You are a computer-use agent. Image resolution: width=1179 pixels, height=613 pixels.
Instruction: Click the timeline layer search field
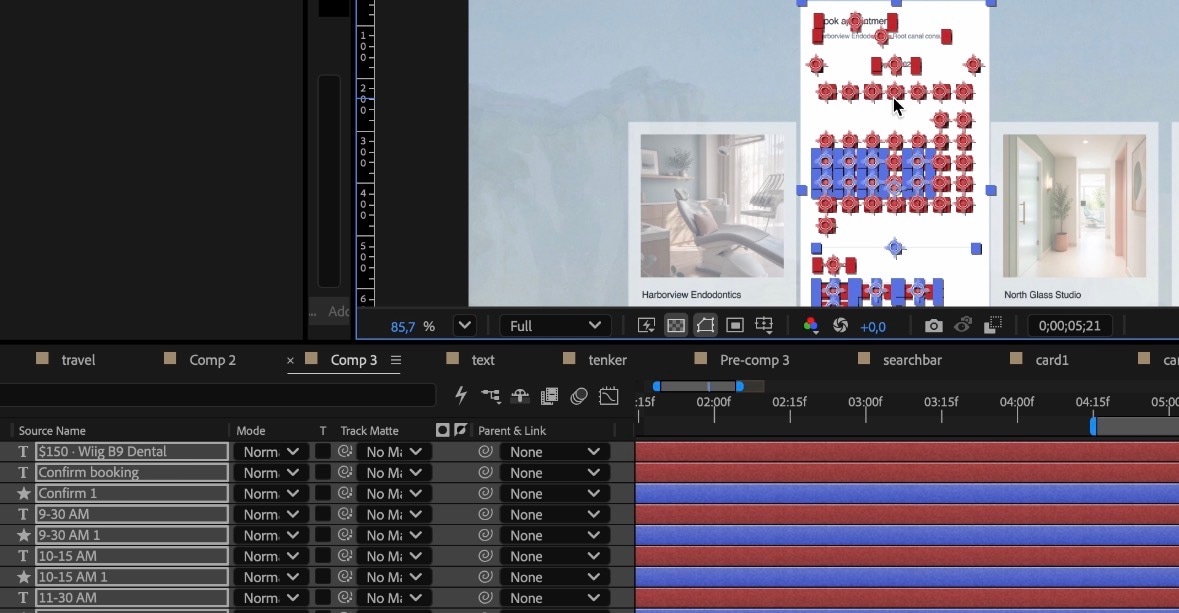coord(218,395)
